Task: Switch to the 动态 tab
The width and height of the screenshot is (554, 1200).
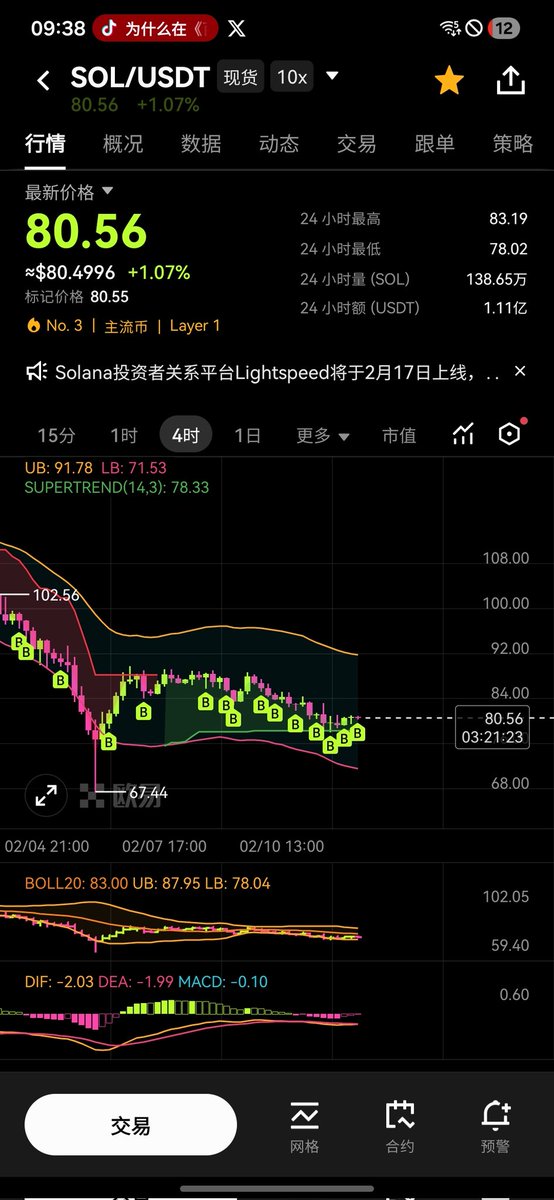Action: [279, 143]
